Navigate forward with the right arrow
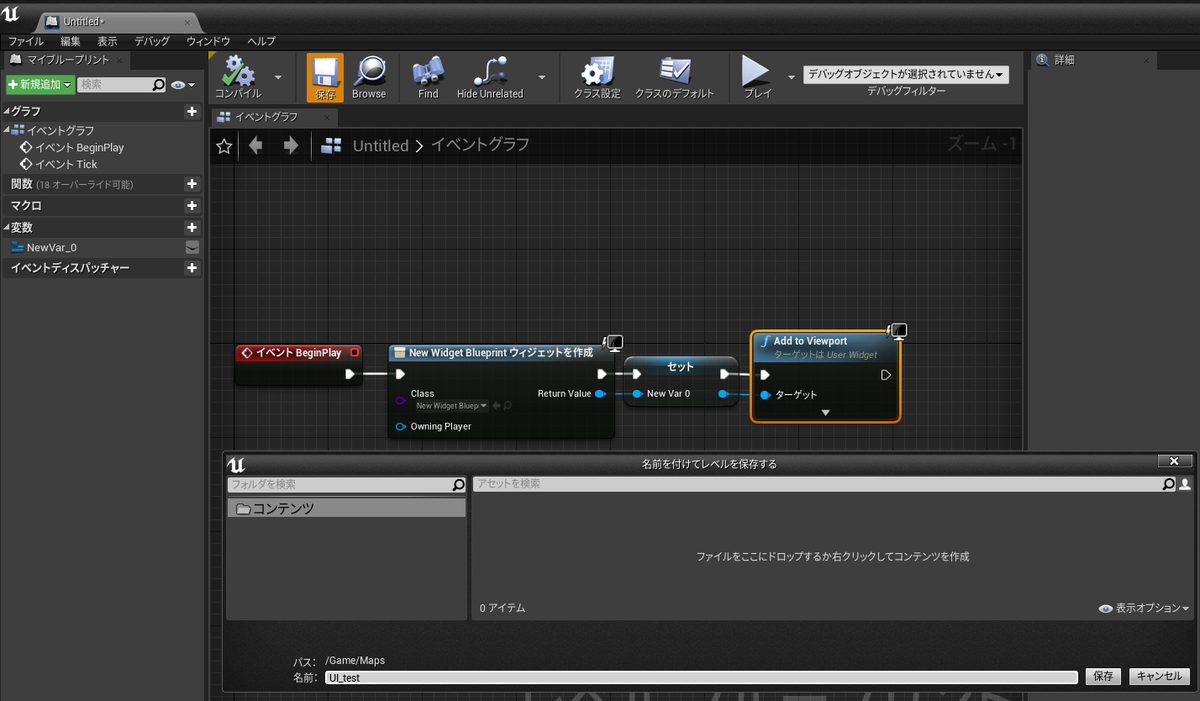 pyautogui.click(x=291, y=146)
